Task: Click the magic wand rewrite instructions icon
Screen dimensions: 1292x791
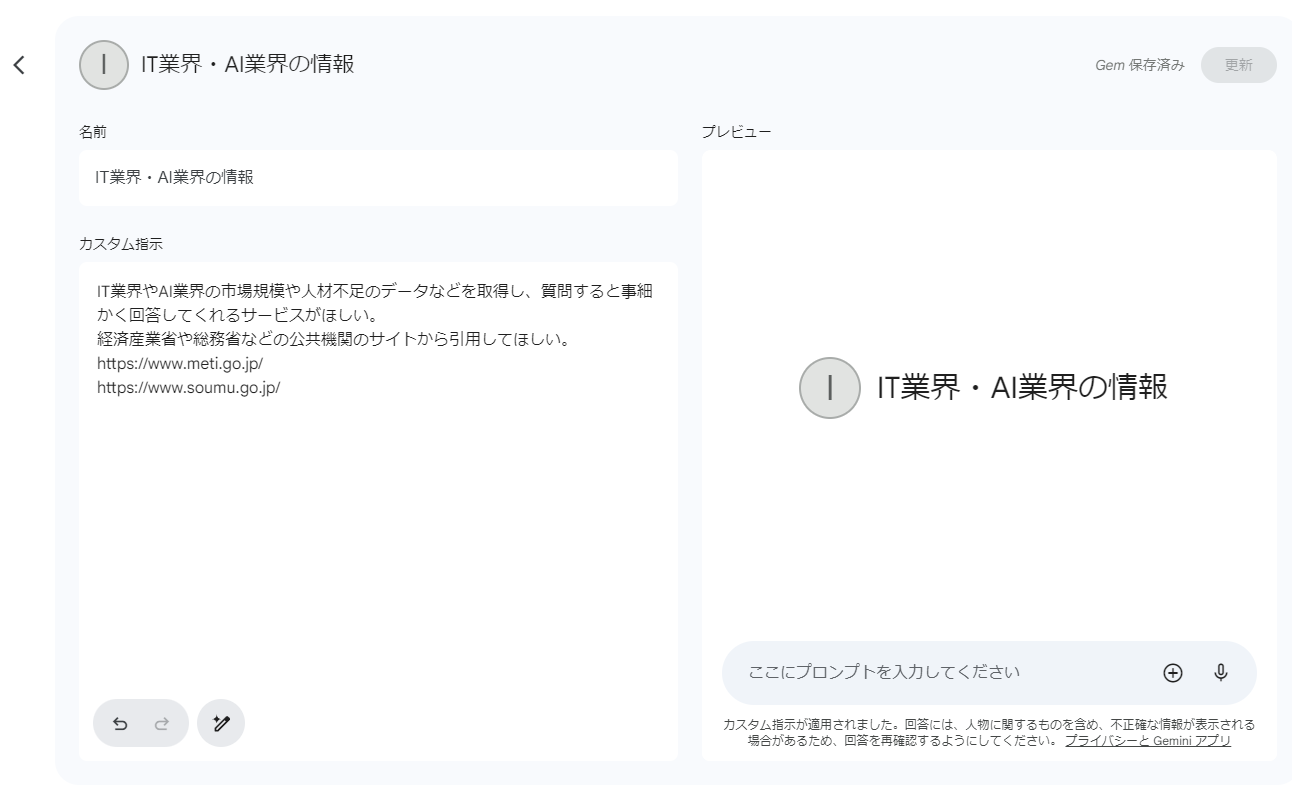Action: tap(221, 724)
